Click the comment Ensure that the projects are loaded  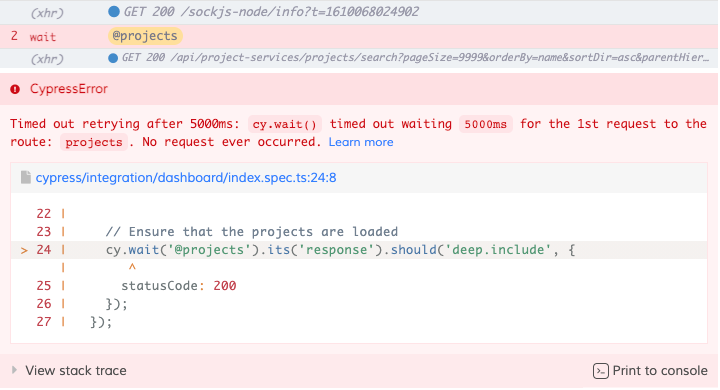point(252,232)
